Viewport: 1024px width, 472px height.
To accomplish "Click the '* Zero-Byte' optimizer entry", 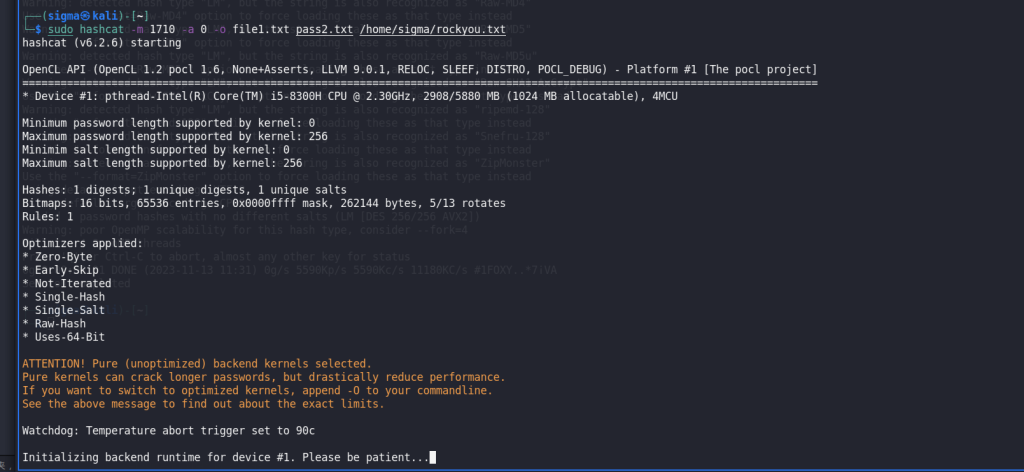I will (x=57, y=257).
